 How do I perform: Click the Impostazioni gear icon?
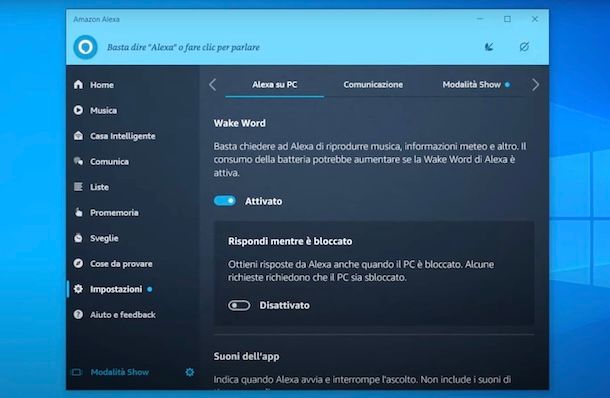pos(78,289)
